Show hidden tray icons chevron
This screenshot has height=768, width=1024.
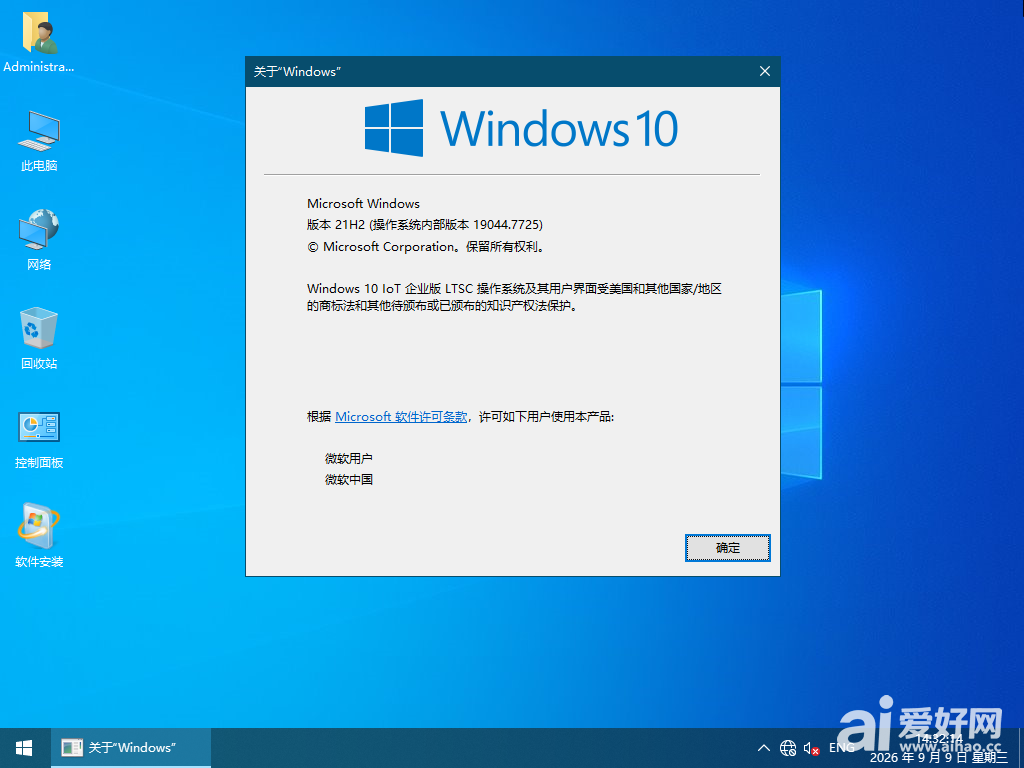pos(763,748)
